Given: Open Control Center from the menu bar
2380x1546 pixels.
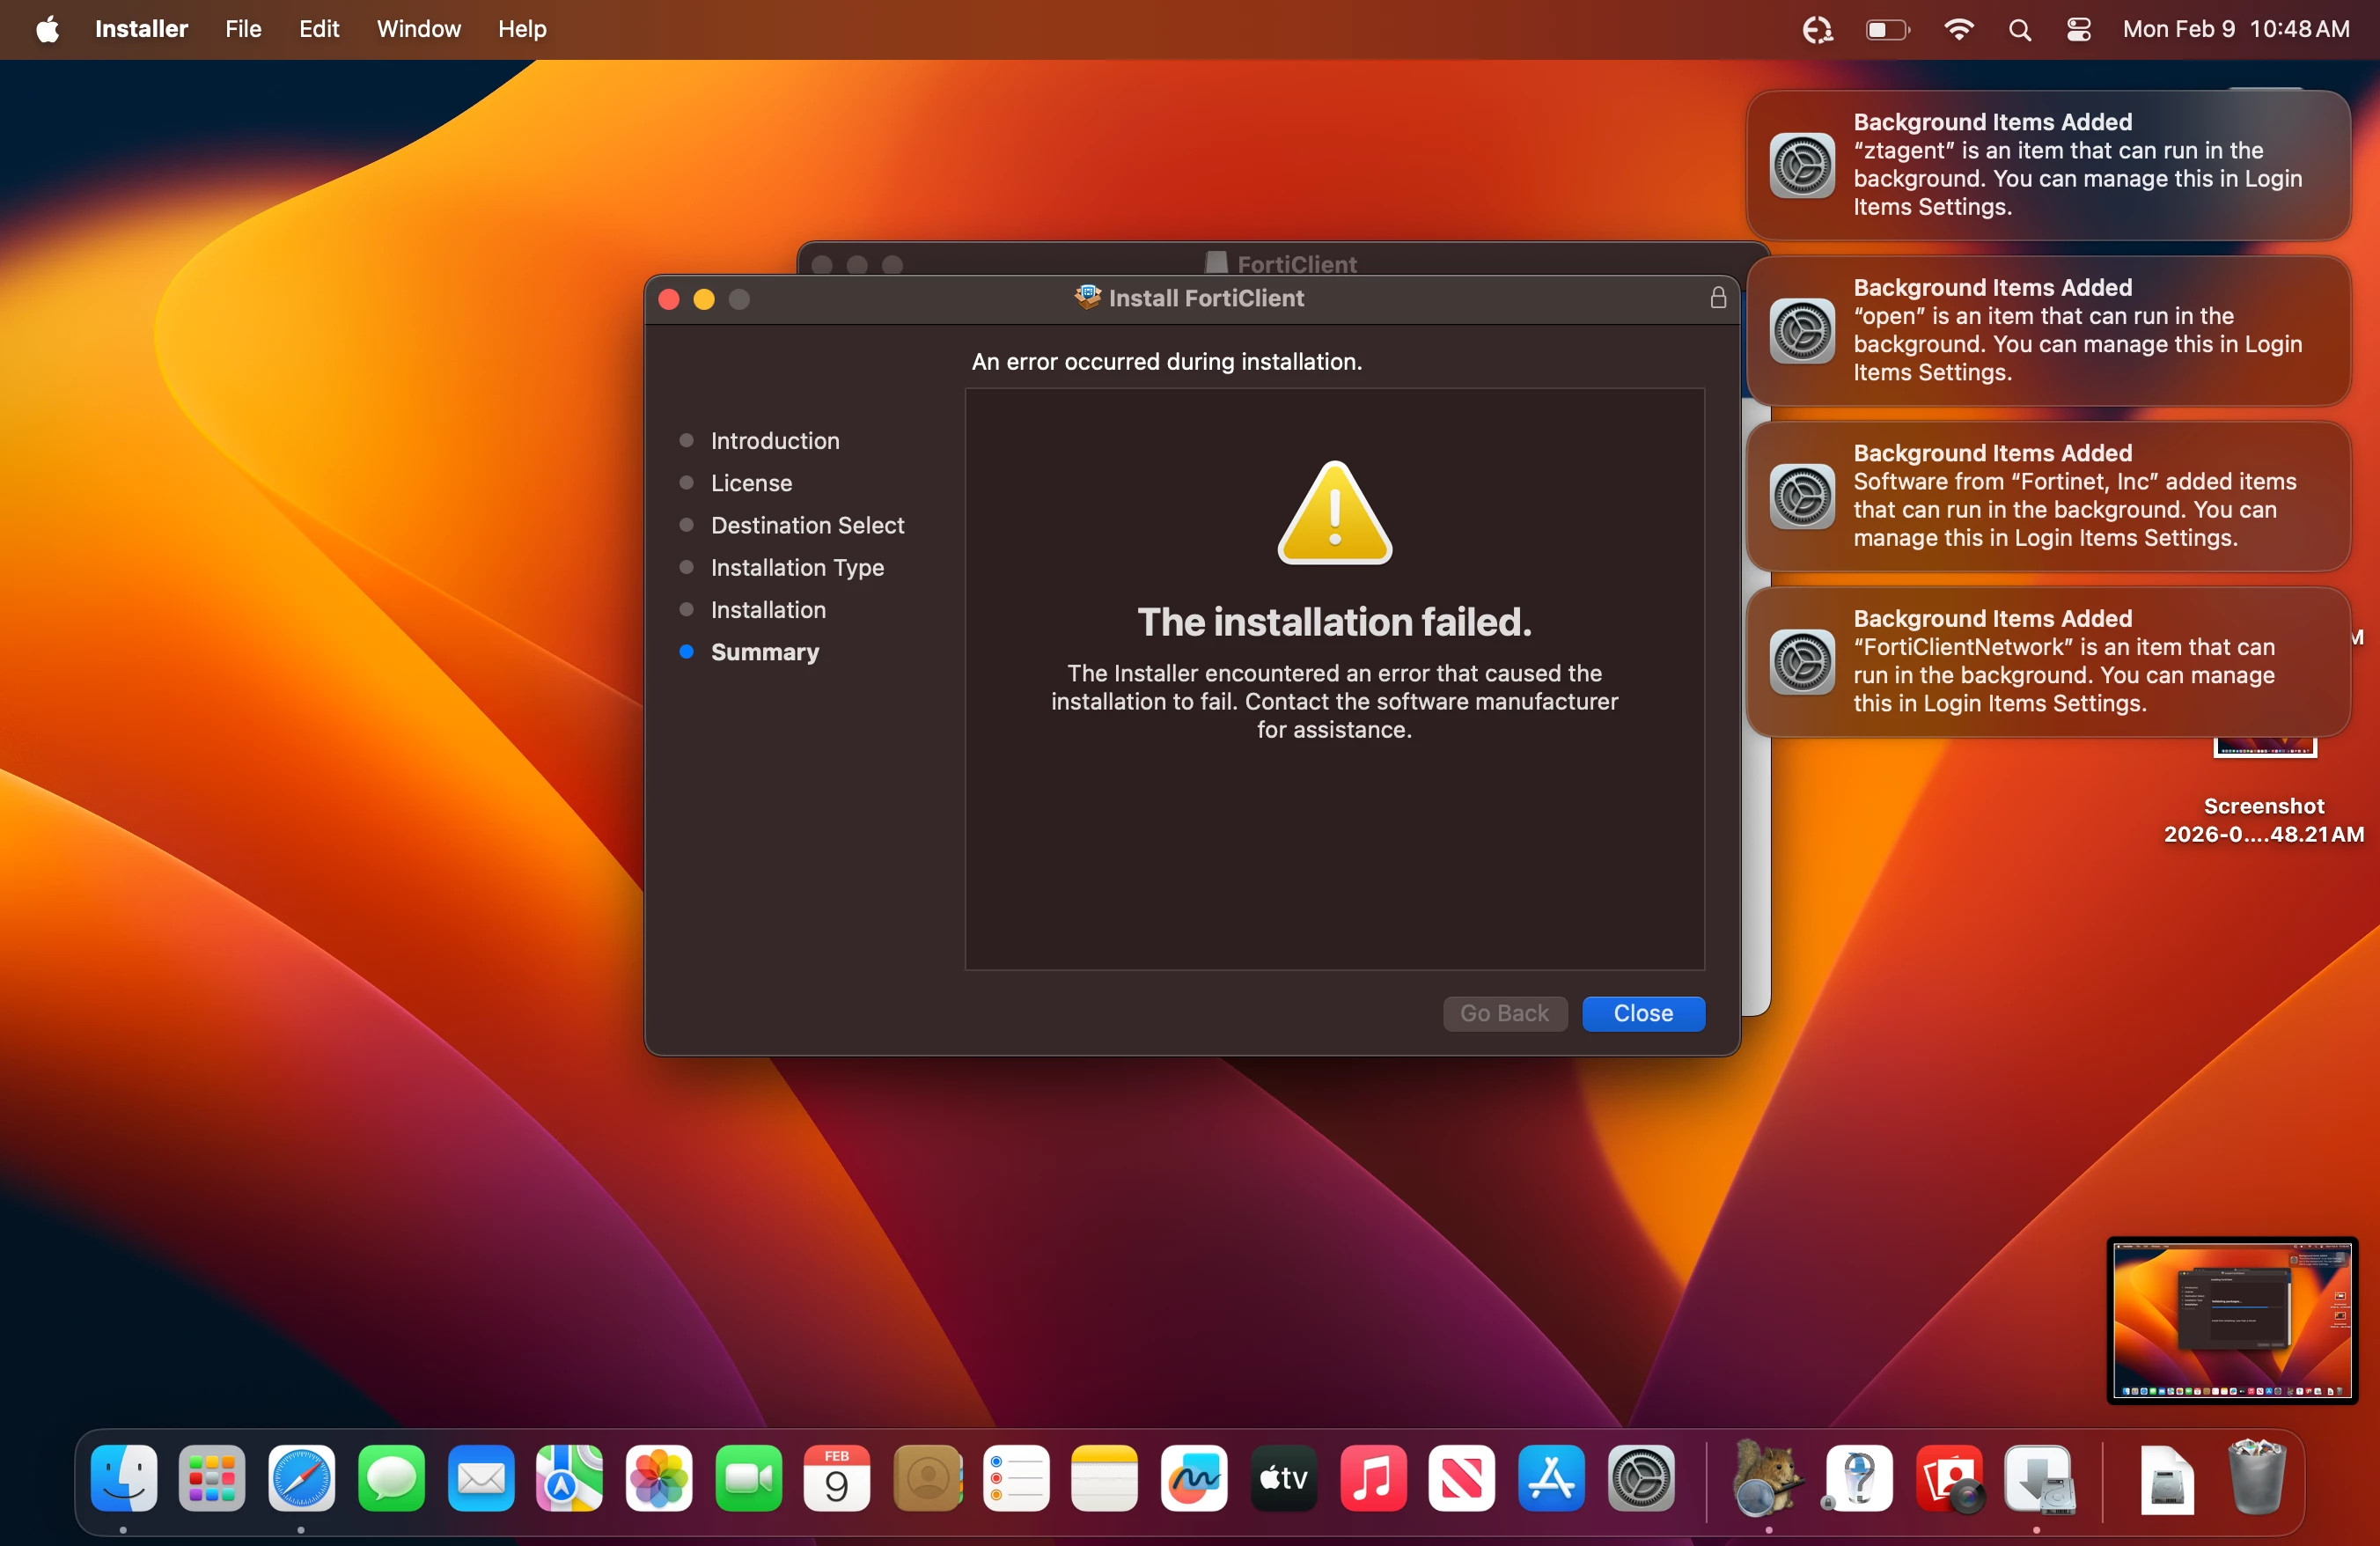Looking at the screenshot, I should [x=2079, y=29].
